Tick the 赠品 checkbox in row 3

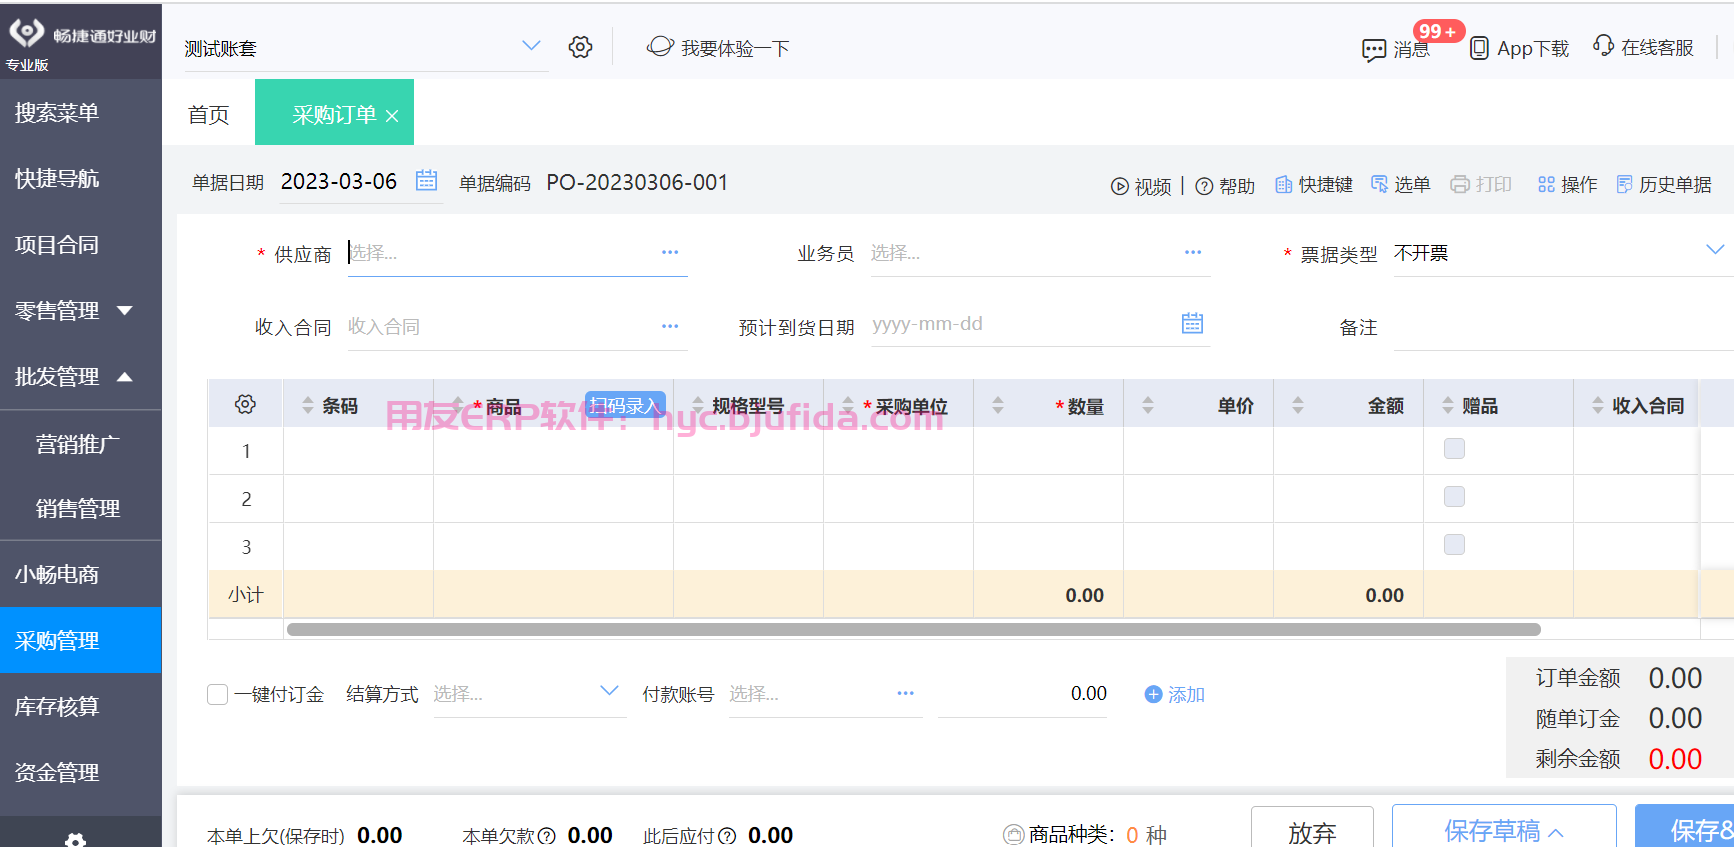tap(1454, 545)
